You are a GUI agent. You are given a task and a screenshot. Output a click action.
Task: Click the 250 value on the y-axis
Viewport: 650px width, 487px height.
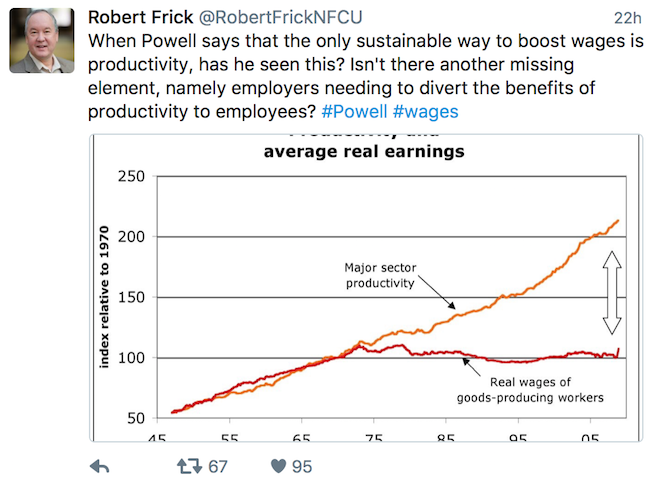pyautogui.click(x=131, y=176)
